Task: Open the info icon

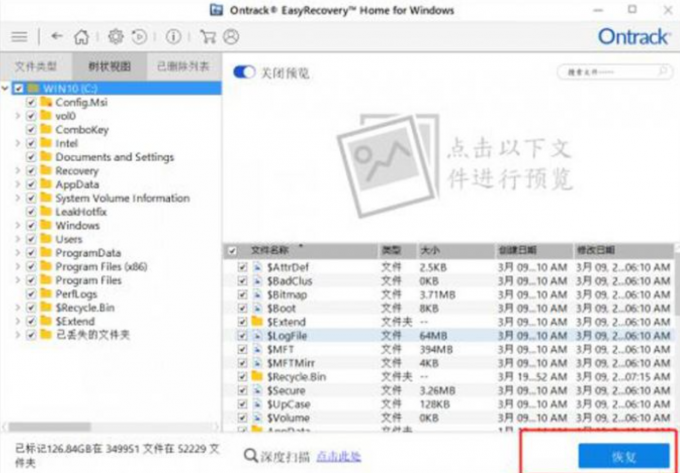Action: (x=173, y=37)
